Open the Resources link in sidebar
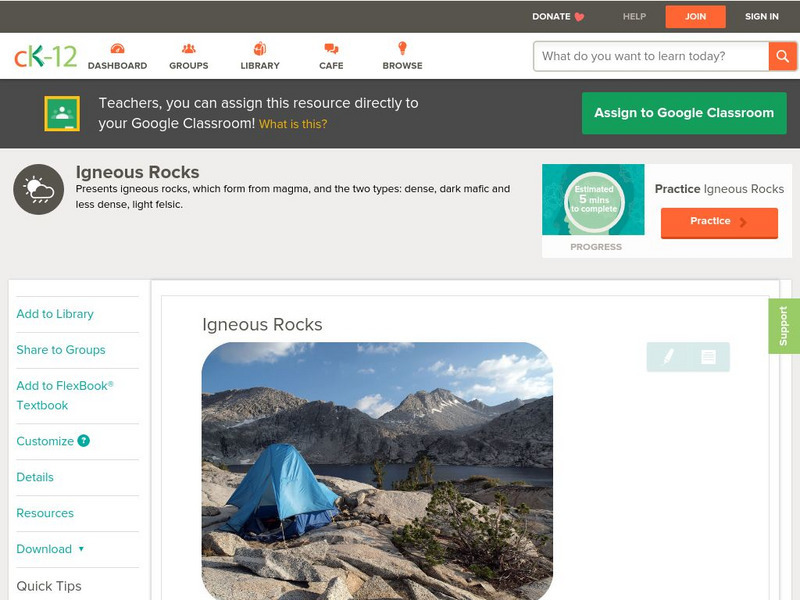The width and height of the screenshot is (800, 600). pos(45,513)
